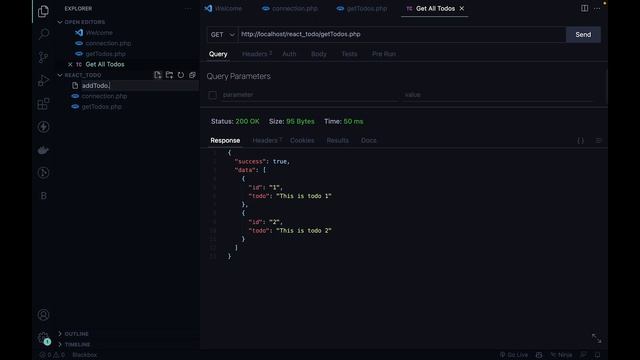Screen dimensions: 640x360
Task: Select the Pre Run tab
Action: coord(384,54)
